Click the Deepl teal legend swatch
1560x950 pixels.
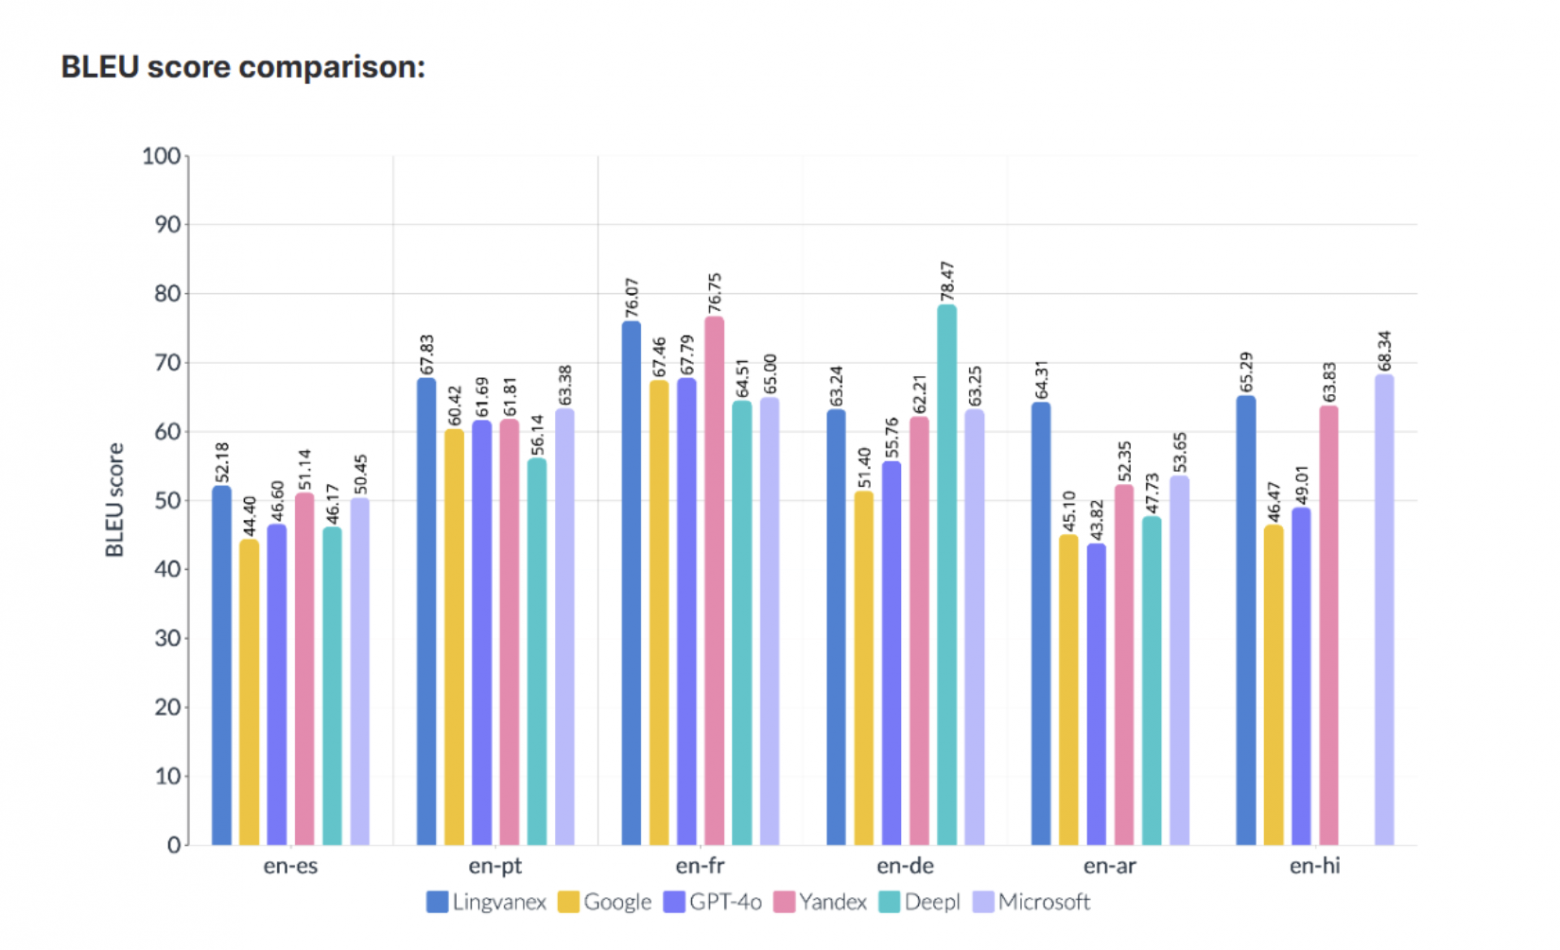(x=889, y=902)
